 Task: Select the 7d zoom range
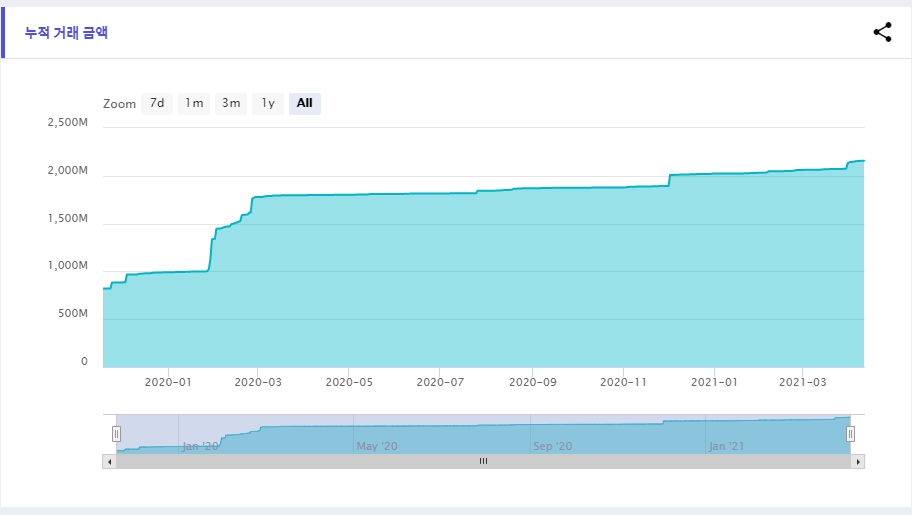point(157,104)
